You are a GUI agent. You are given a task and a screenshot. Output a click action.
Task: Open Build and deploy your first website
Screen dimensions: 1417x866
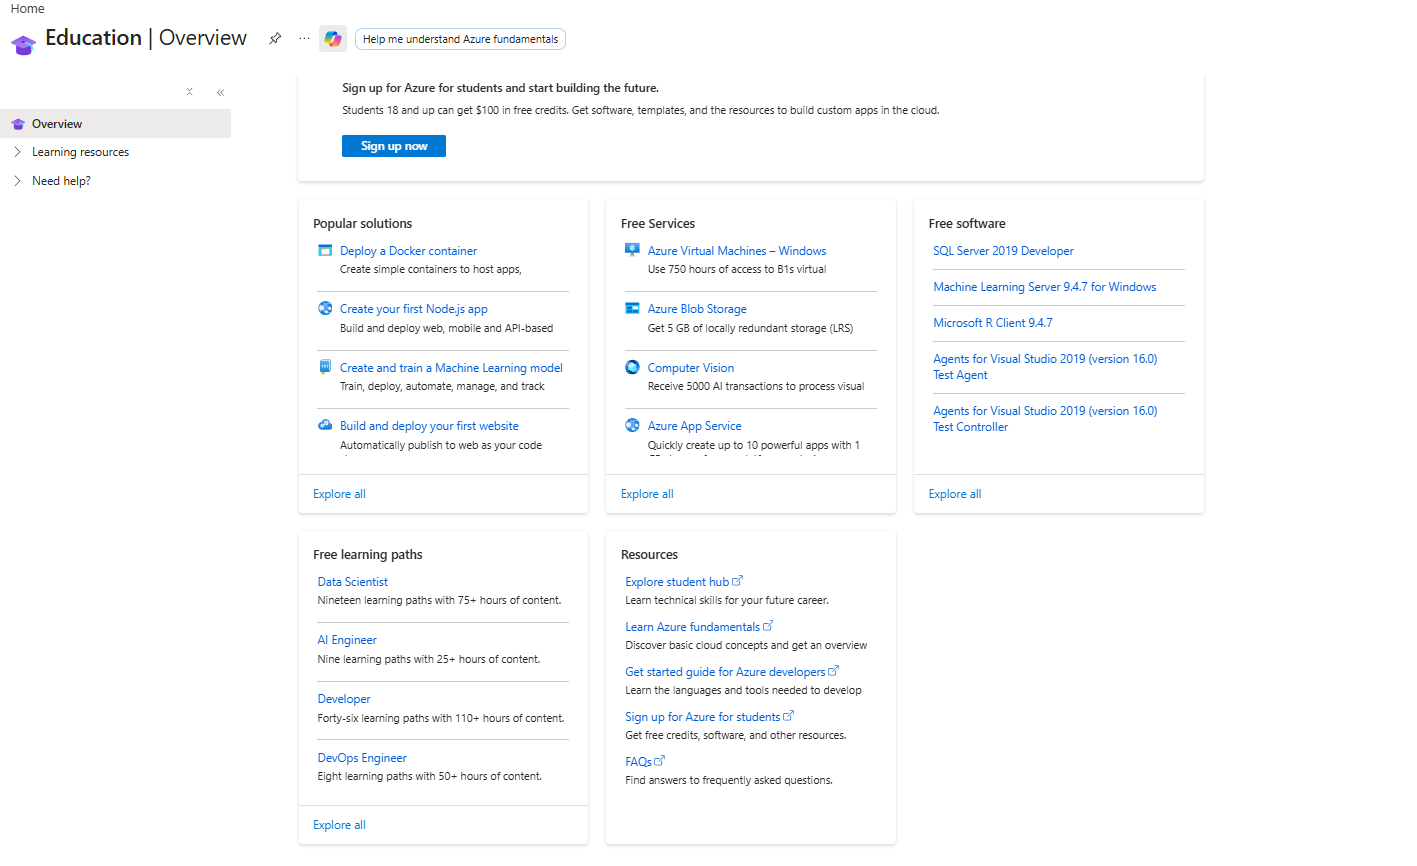click(429, 426)
